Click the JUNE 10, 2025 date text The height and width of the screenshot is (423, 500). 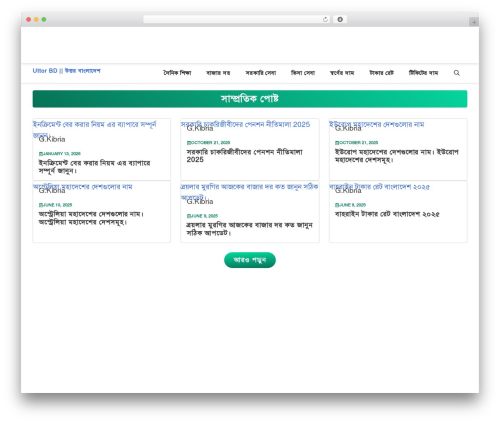[x=58, y=205]
